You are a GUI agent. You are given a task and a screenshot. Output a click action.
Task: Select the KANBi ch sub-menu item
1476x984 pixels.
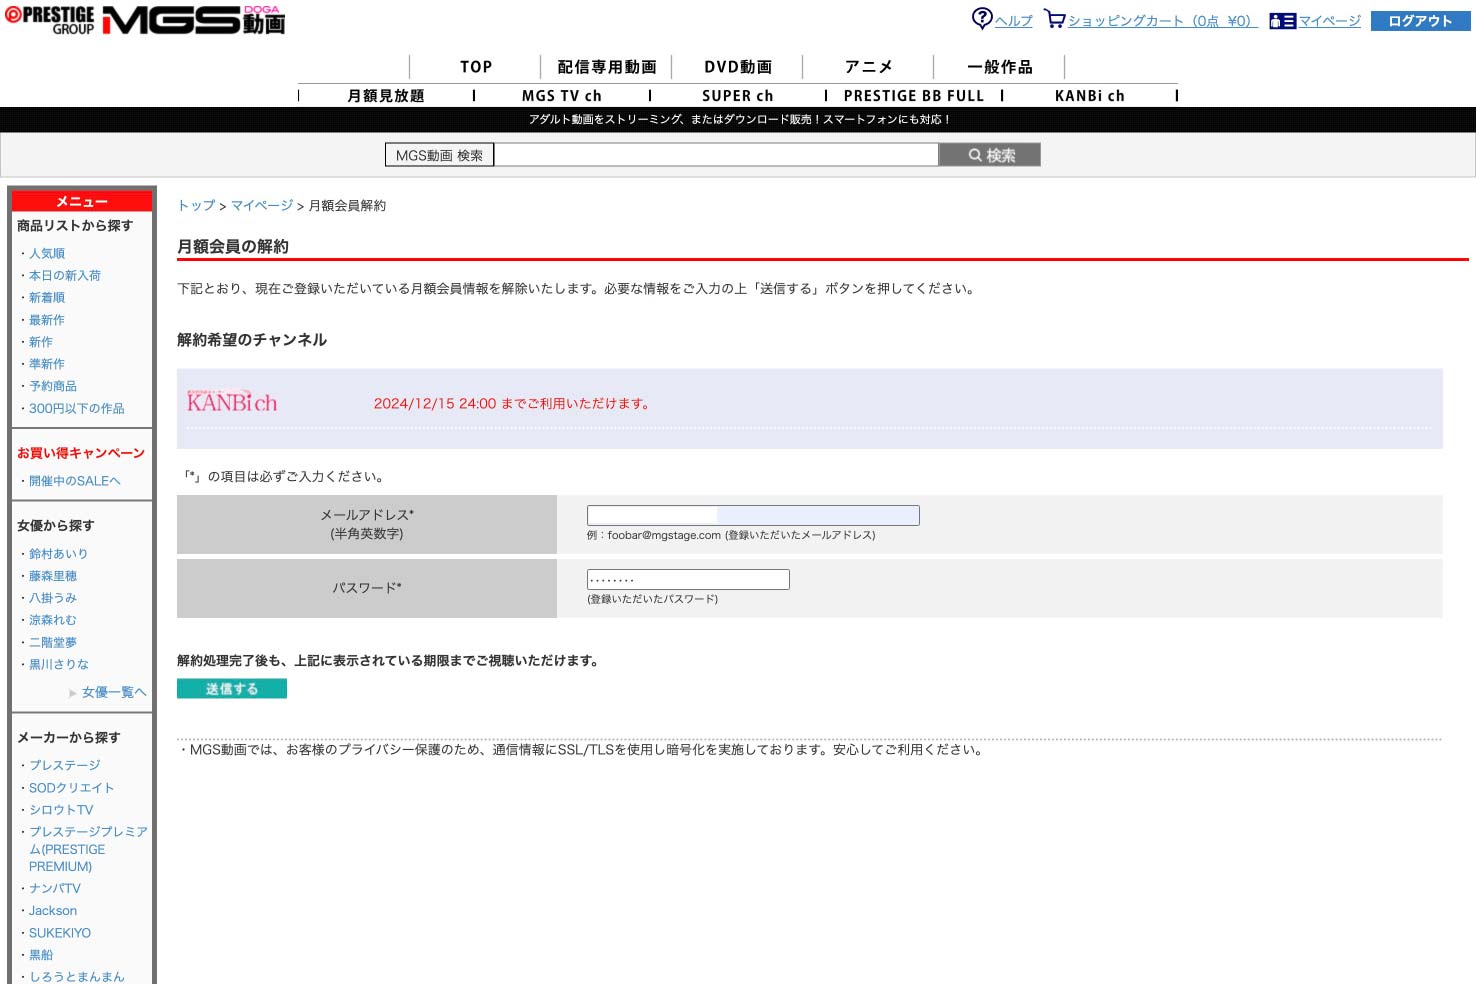click(x=1090, y=96)
